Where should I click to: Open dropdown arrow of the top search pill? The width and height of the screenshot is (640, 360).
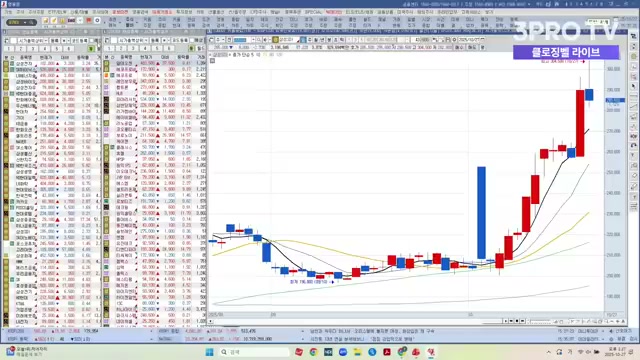25,22
